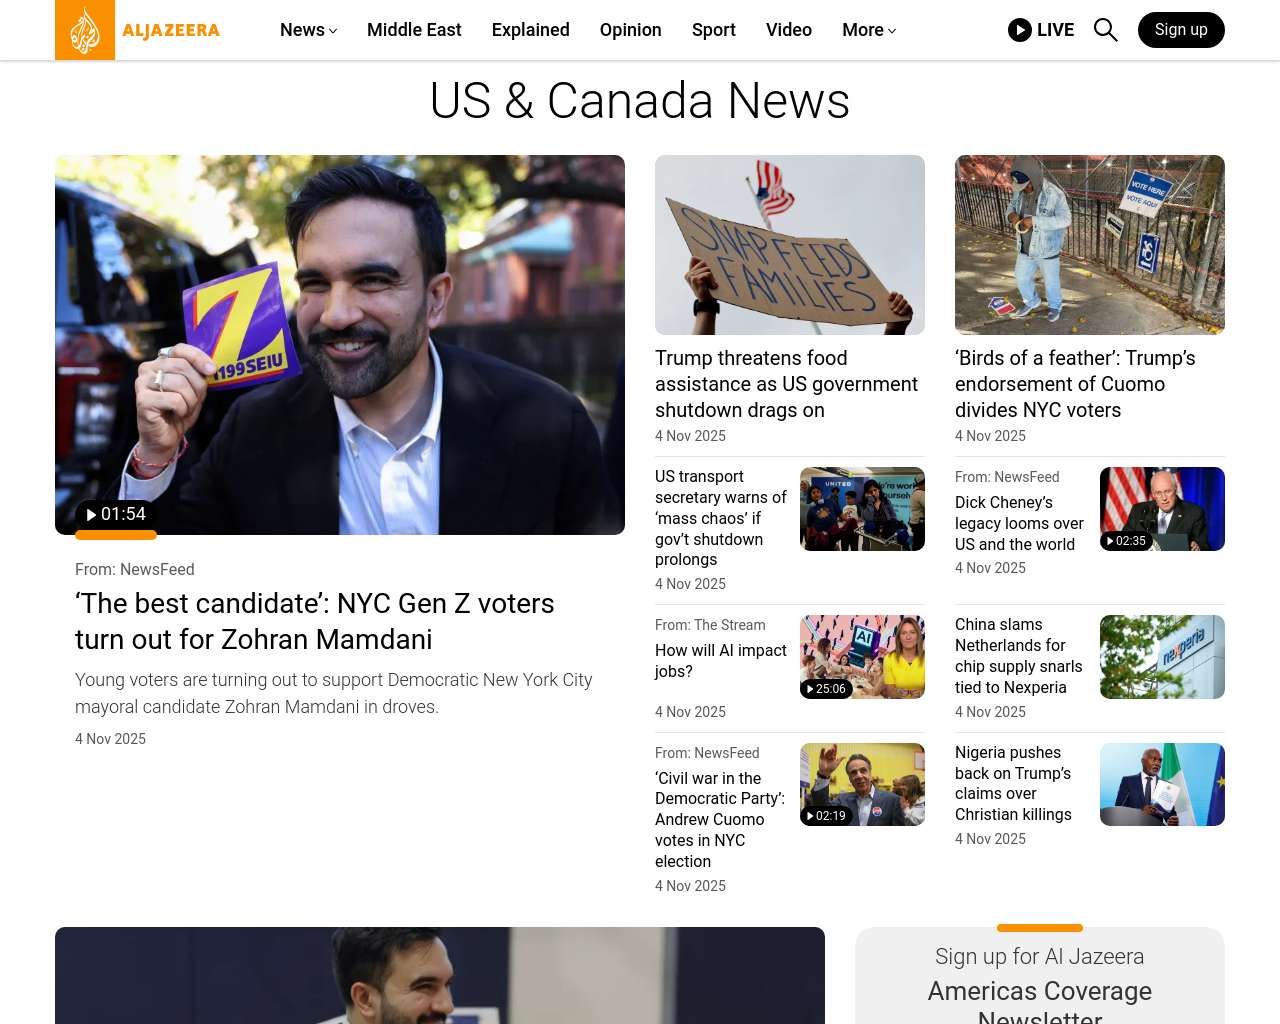Screen dimensions: 1280x1024
Task: Expand the More dropdown menu
Action: pos(868,30)
